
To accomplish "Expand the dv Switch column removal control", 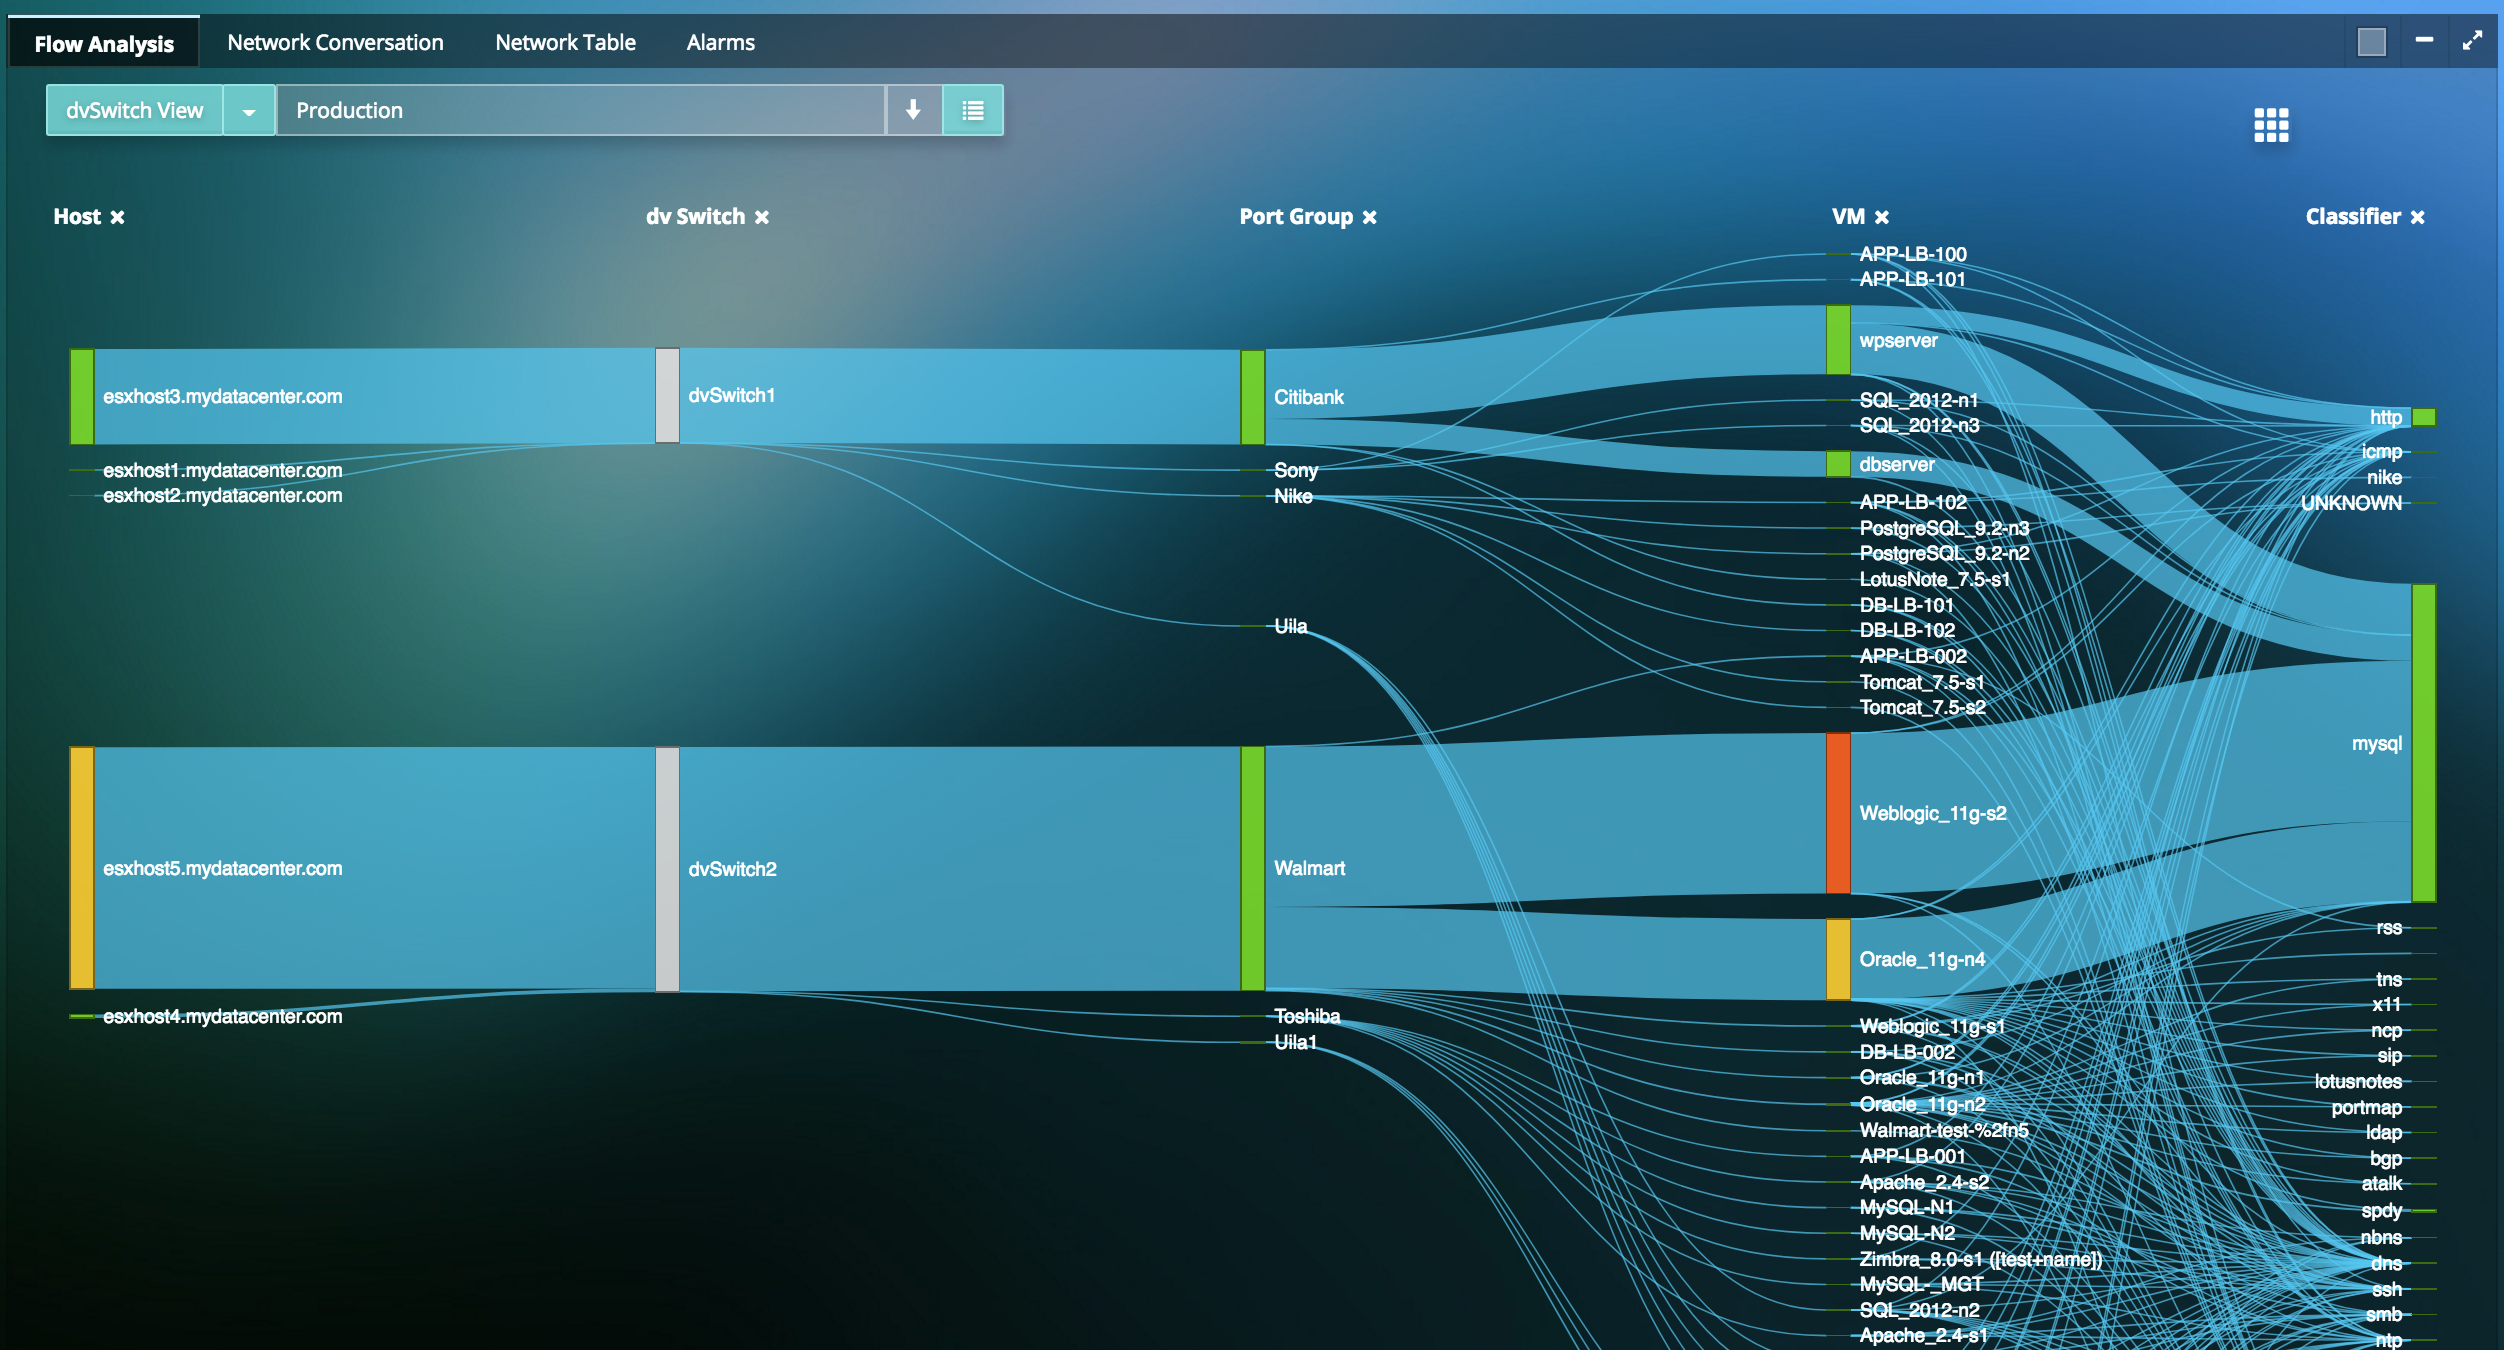I will [x=762, y=216].
